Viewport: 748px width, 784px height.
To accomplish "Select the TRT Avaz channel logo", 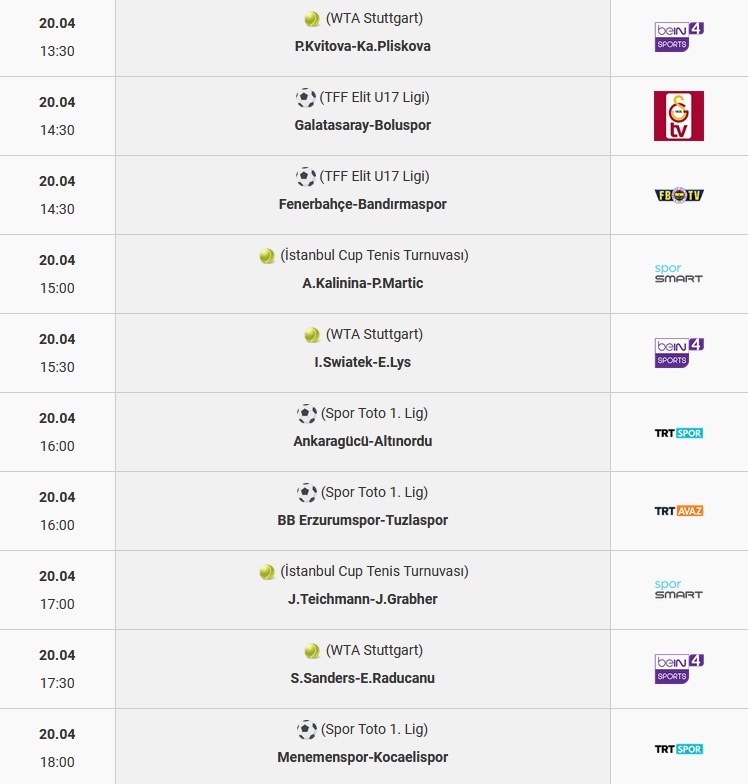I will point(679,511).
